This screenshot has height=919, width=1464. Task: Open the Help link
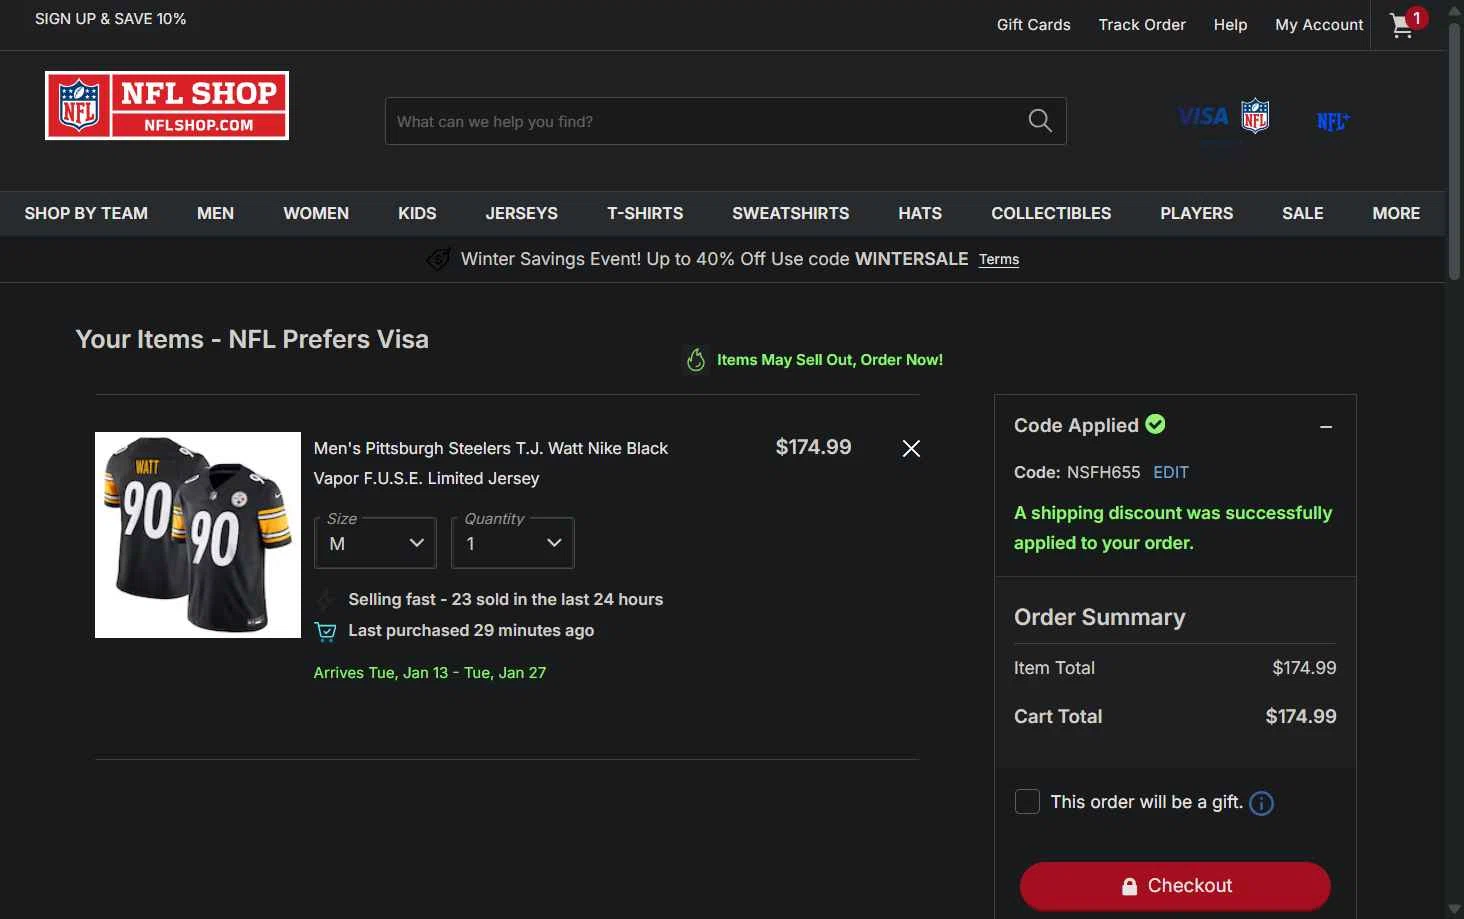click(1230, 25)
